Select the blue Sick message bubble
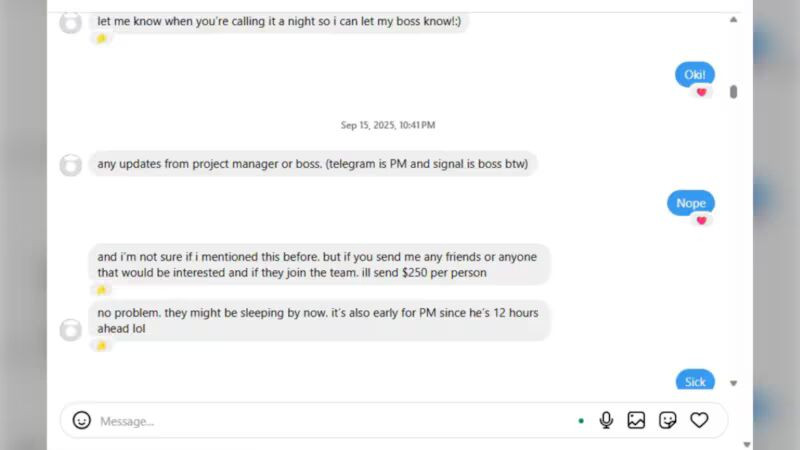The width and height of the screenshot is (800, 450). click(x=695, y=380)
